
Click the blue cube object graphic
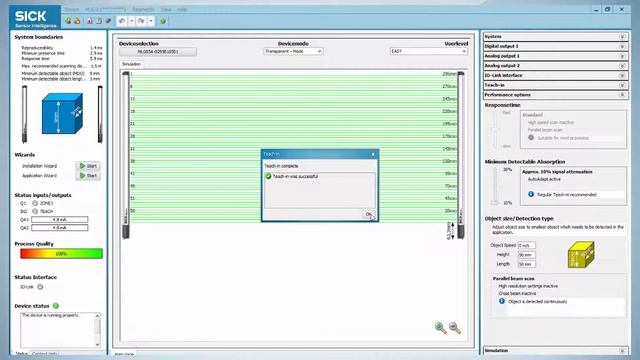pos(62,114)
